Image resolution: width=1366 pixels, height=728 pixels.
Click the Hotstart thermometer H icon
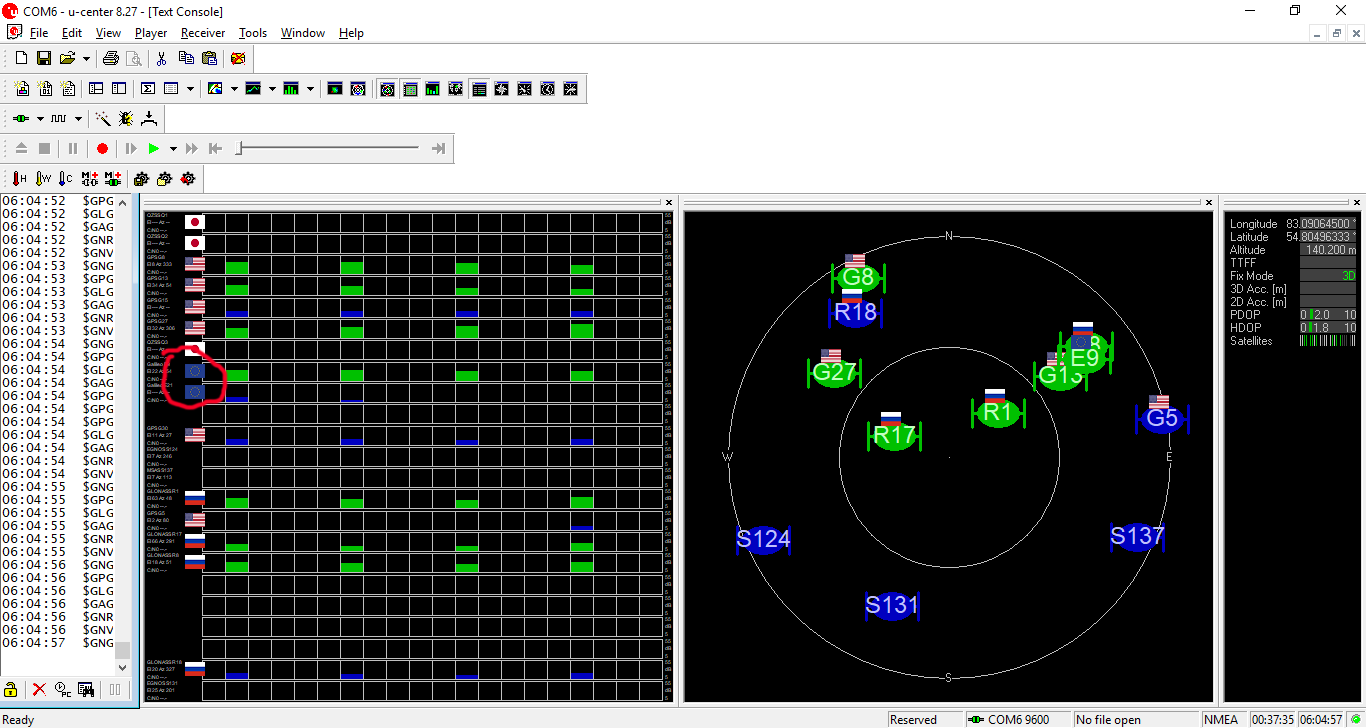[x=19, y=179]
